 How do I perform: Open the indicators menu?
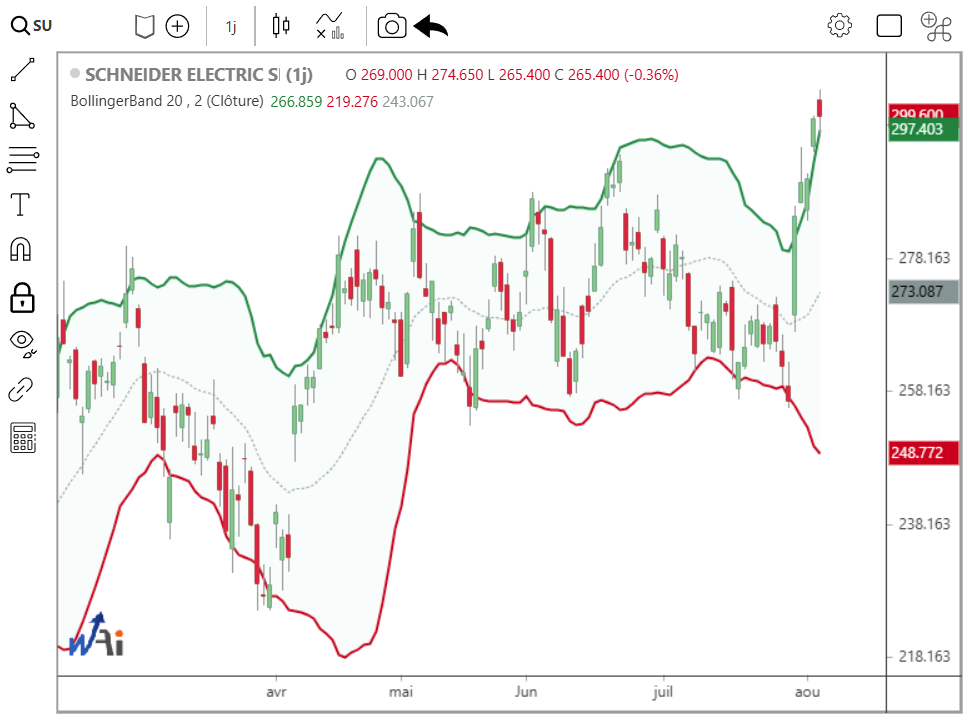330,27
